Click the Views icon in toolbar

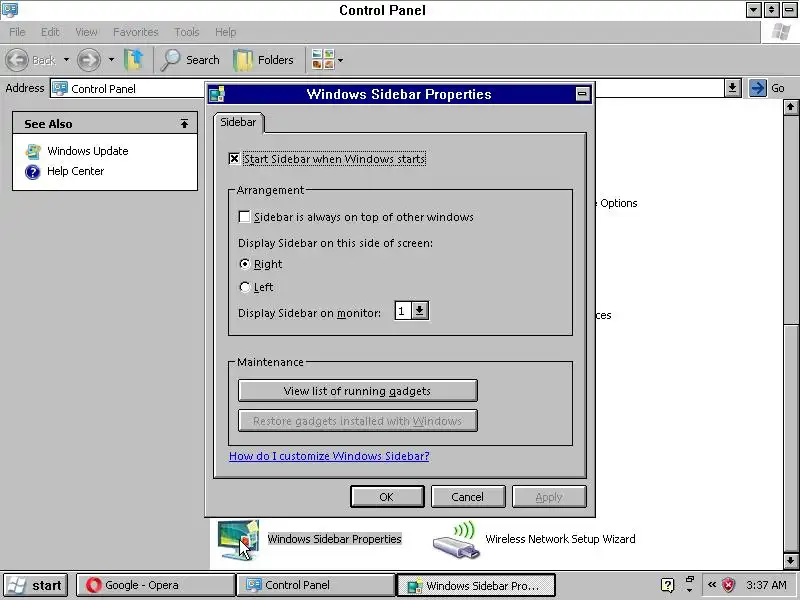tap(323, 60)
